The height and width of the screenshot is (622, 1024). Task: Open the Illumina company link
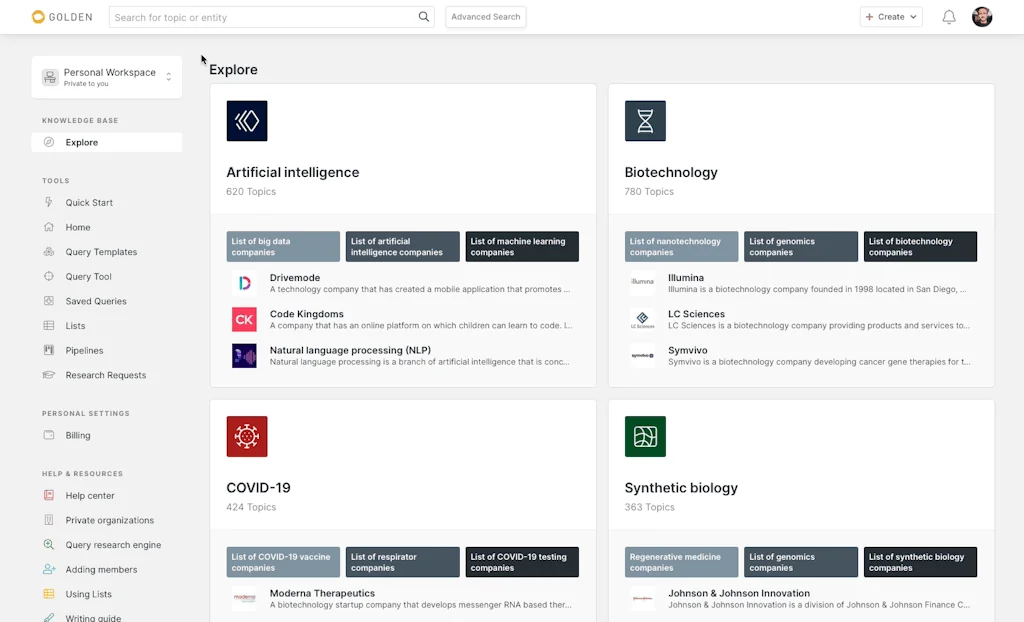[x=686, y=278]
